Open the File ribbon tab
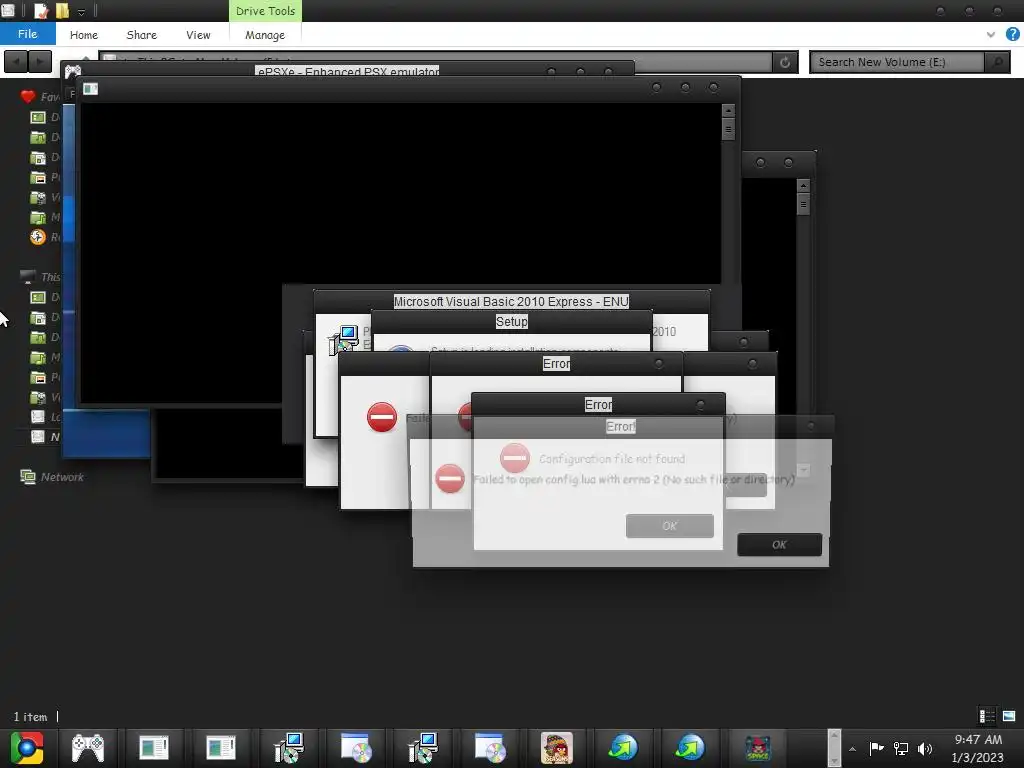Viewport: 1024px width, 768px height. coord(27,34)
